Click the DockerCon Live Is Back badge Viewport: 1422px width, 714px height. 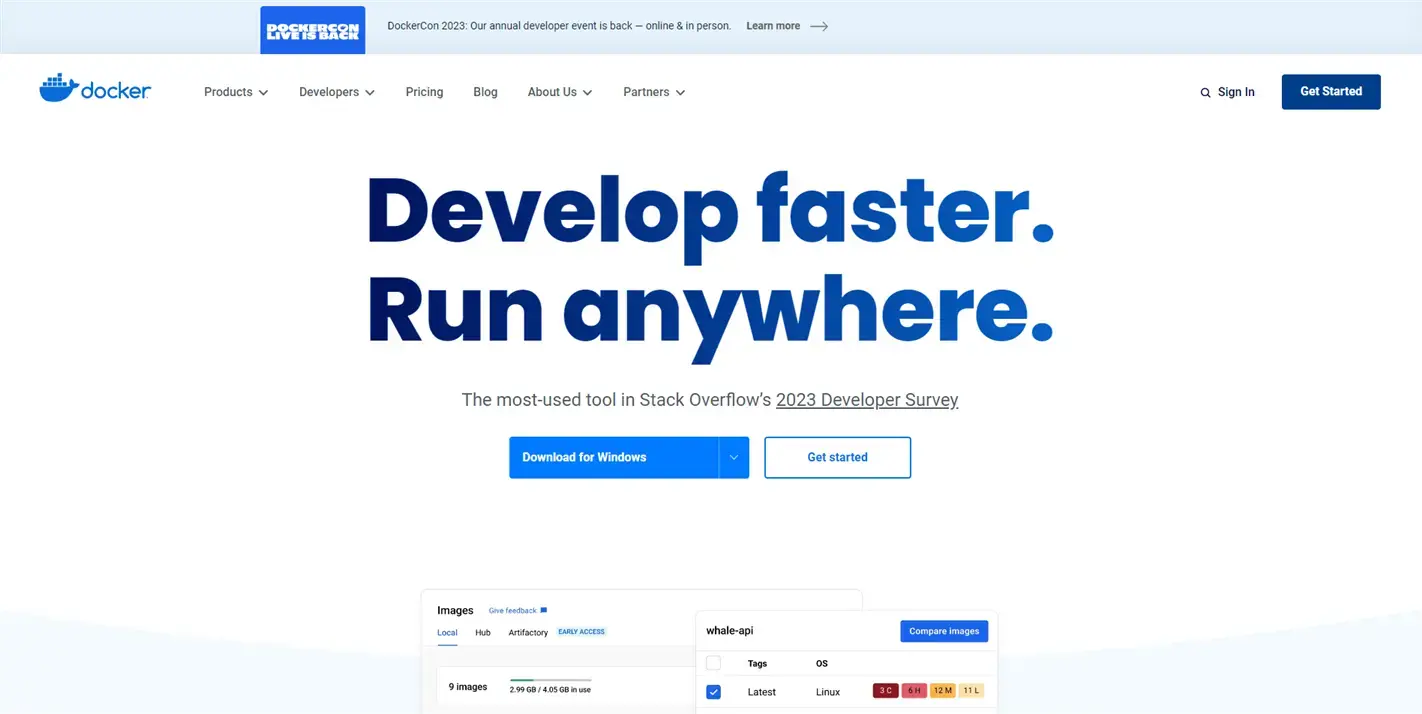(x=312, y=30)
